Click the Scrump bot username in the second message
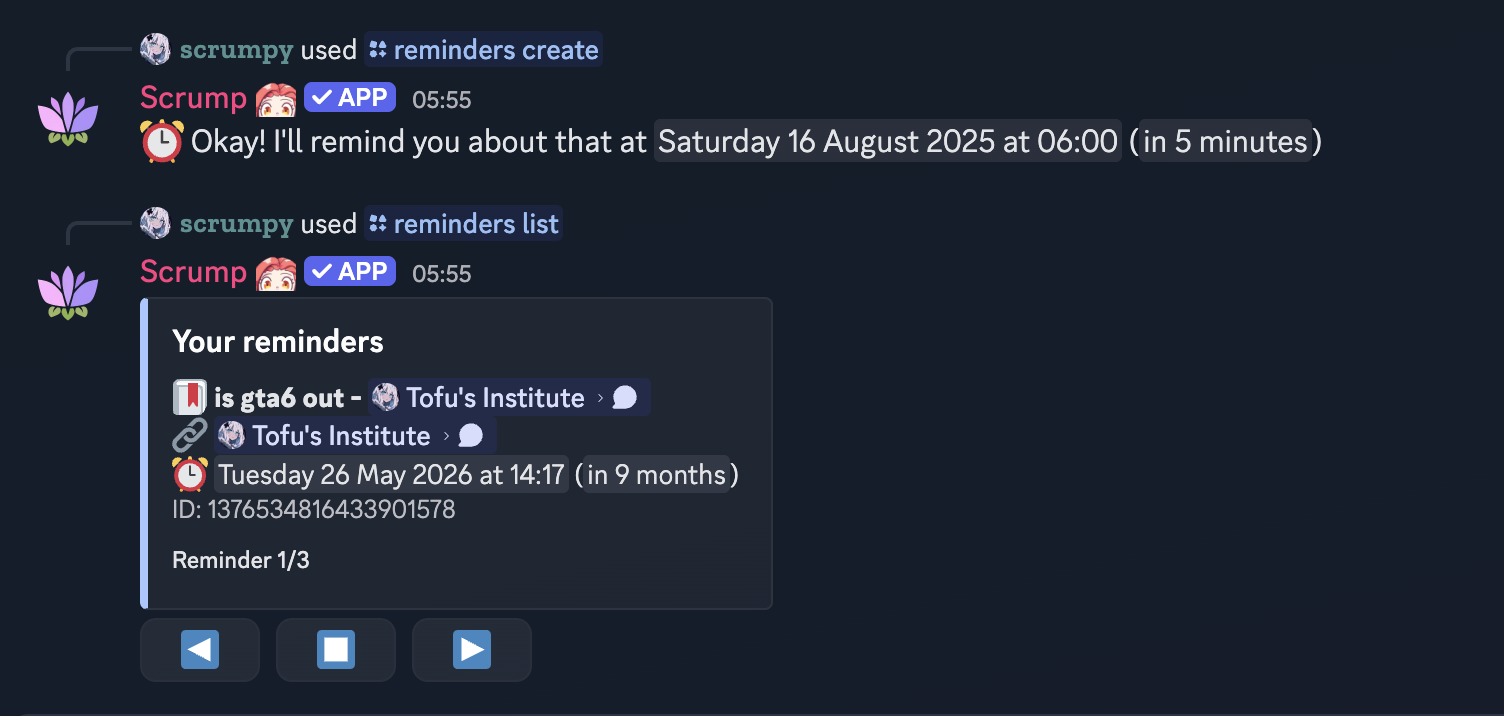The height and width of the screenshot is (716, 1504). coord(193,271)
